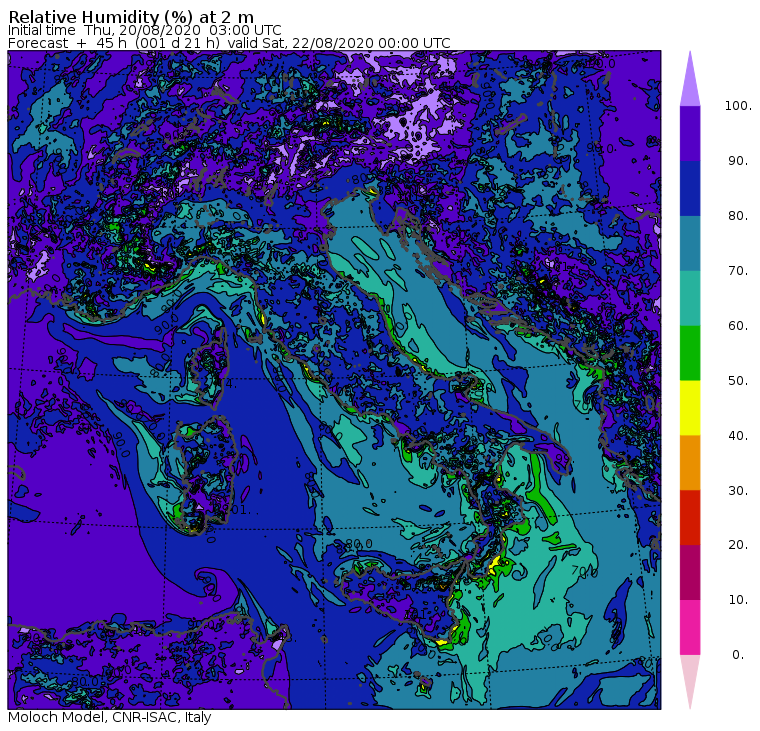The image size is (760, 731).
Task: Click the '0.' colorbar label
Action: click(738, 655)
